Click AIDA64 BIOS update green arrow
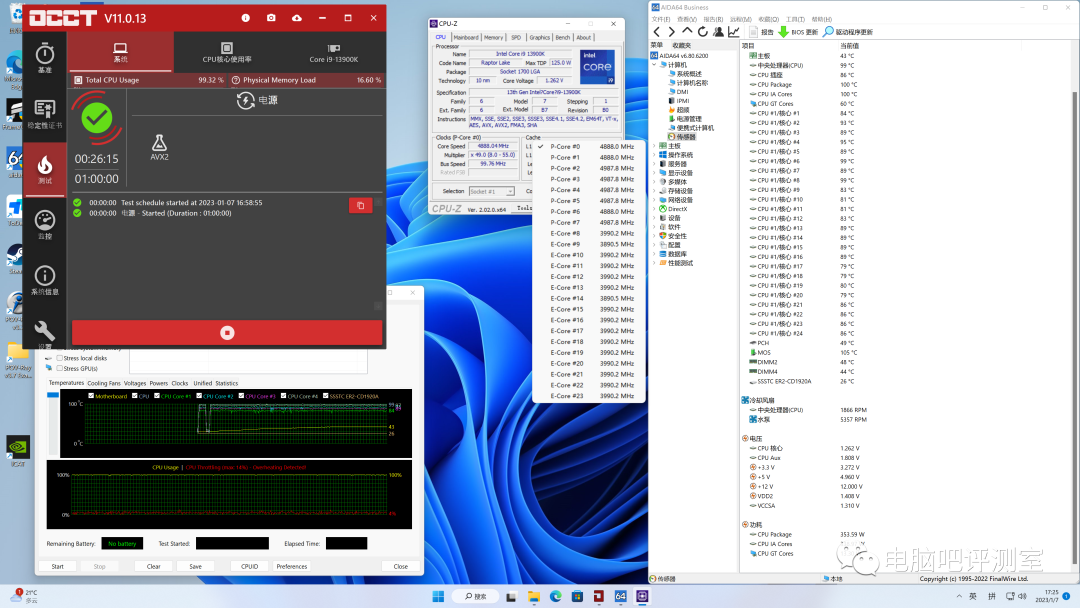Image resolution: width=1080 pixels, height=608 pixels. 783,32
